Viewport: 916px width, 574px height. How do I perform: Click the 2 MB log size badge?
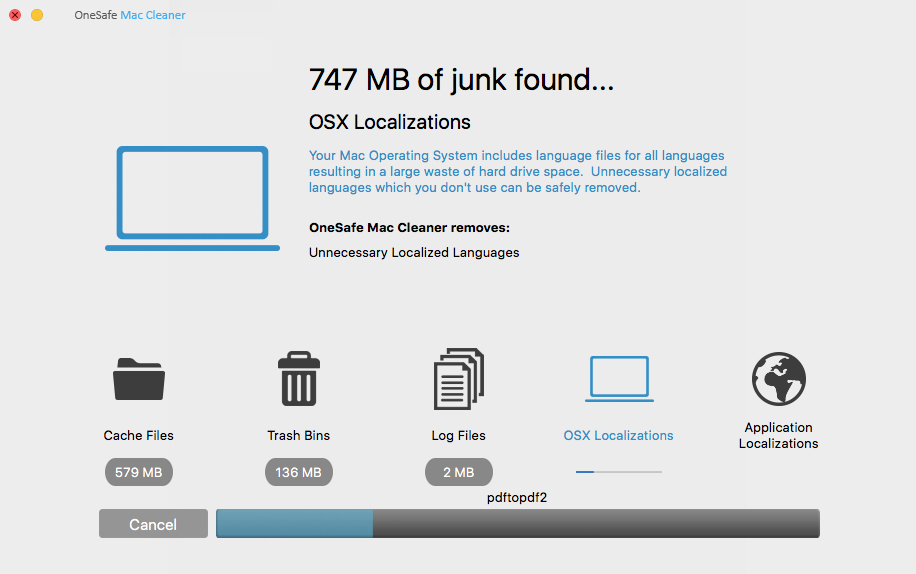click(459, 472)
